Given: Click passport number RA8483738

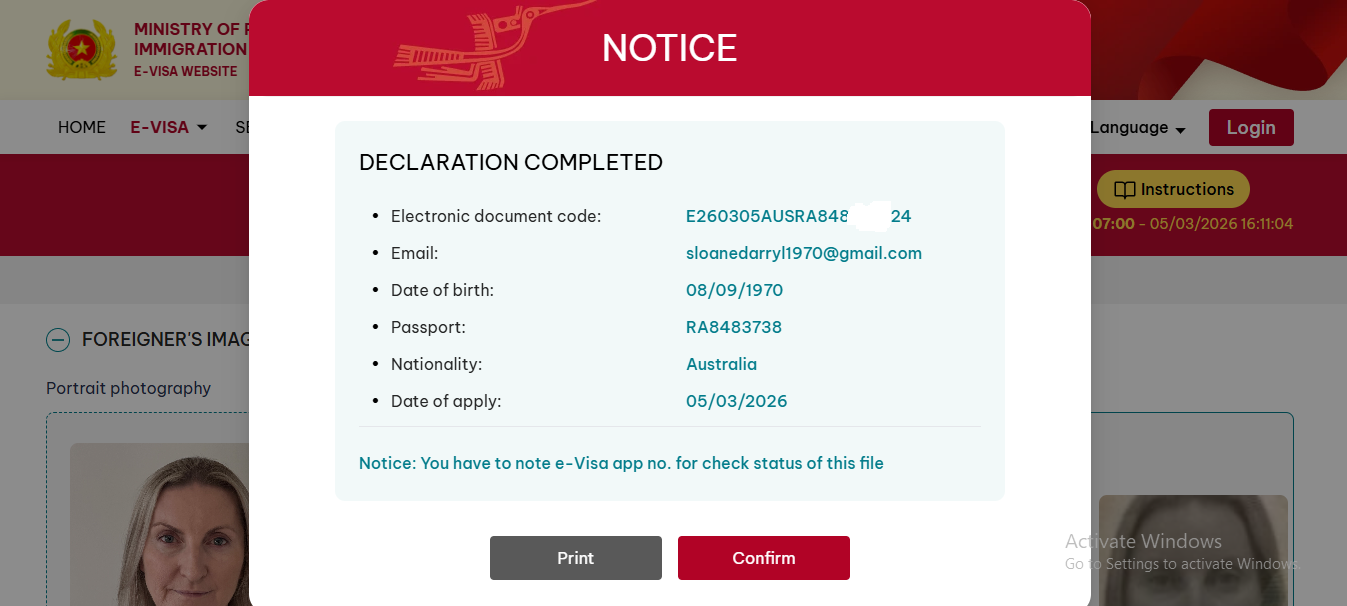Looking at the screenshot, I should [x=733, y=327].
